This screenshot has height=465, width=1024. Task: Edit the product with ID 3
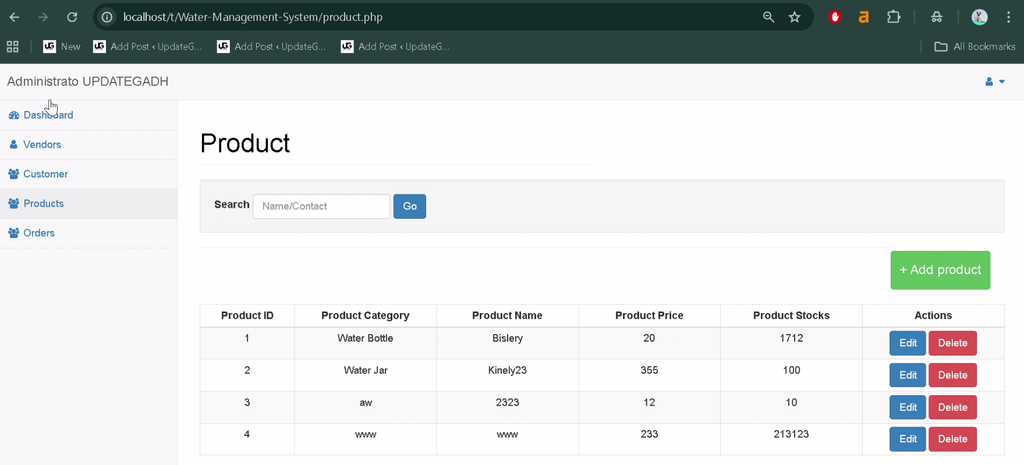(908, 407)
